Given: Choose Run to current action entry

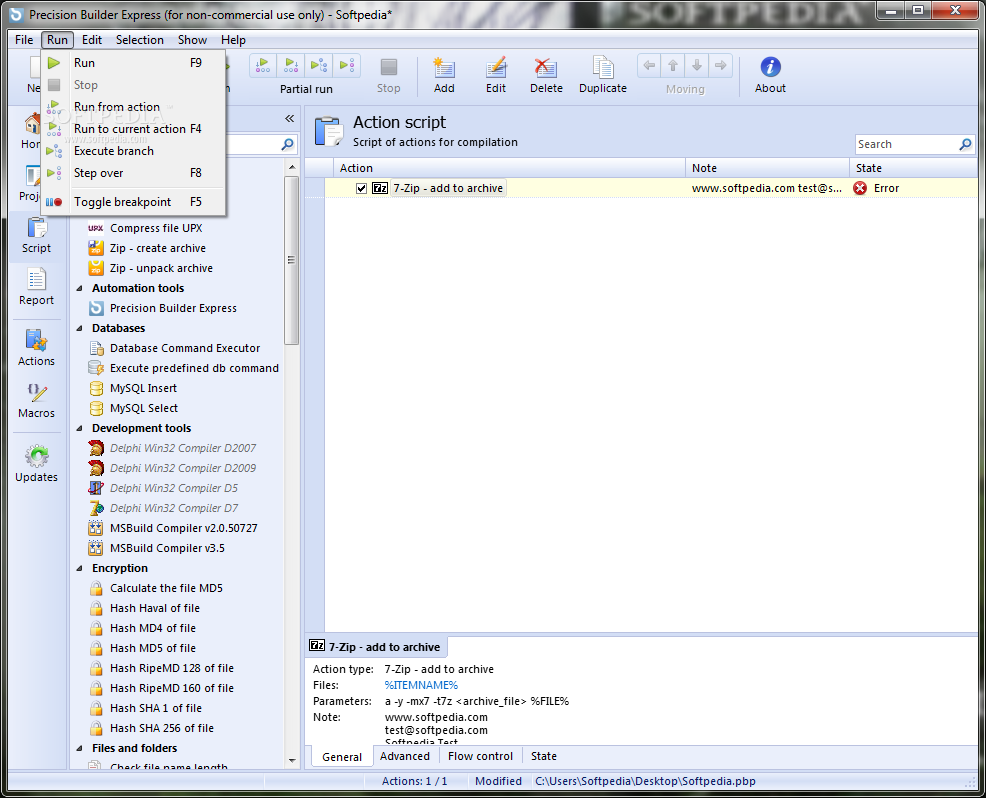Looking at the screenshot, I should 133,129.
